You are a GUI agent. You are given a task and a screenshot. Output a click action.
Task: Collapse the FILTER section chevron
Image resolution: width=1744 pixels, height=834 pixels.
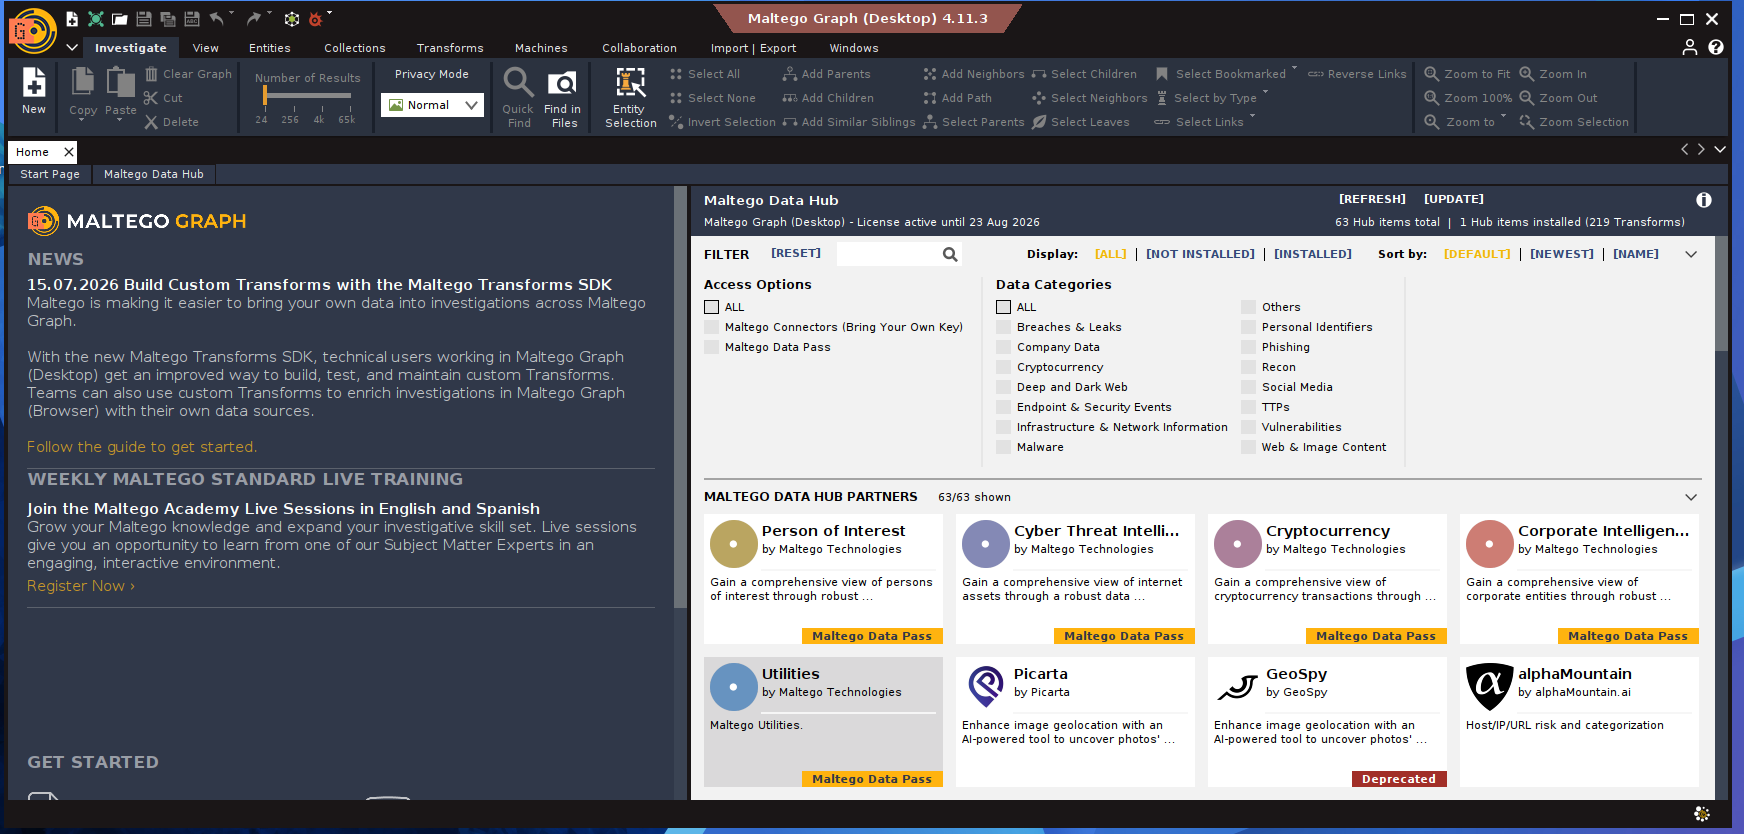coord(1691,254)
